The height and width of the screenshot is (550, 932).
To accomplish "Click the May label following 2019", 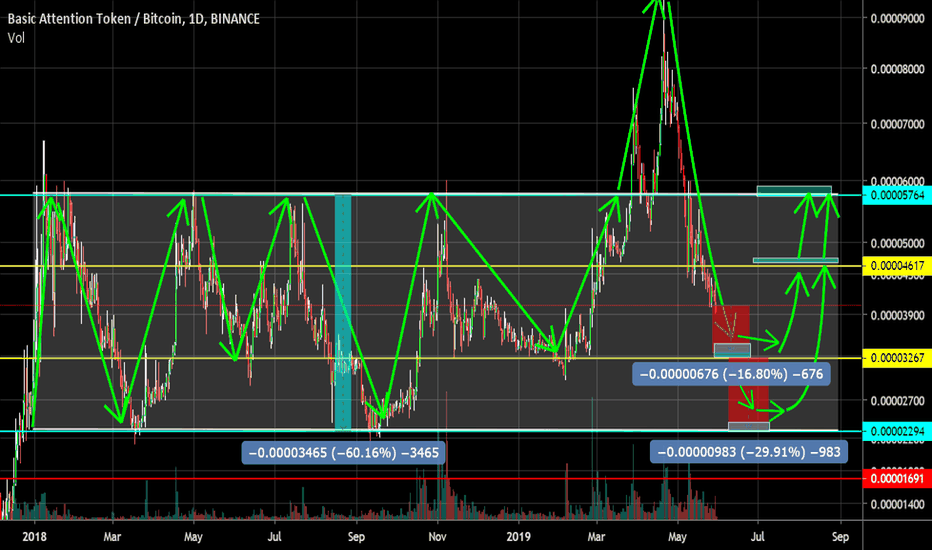I will click(x=677, y=537).
